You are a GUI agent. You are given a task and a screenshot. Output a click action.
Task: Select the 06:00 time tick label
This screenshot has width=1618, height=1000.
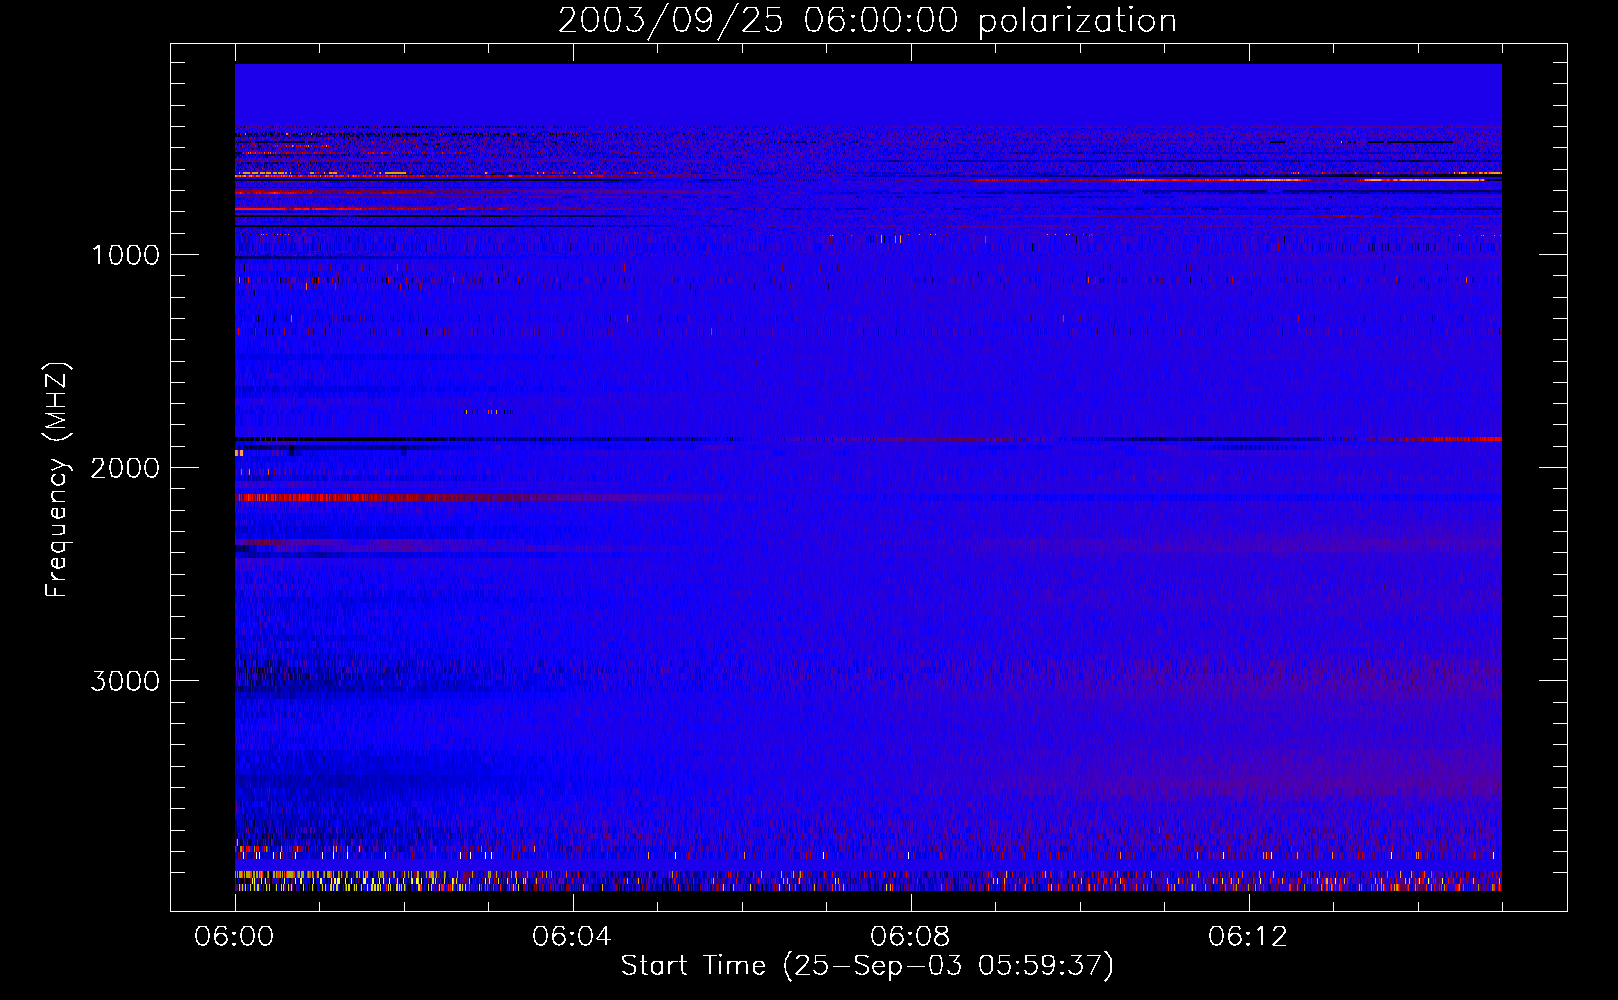coord(235,937)
